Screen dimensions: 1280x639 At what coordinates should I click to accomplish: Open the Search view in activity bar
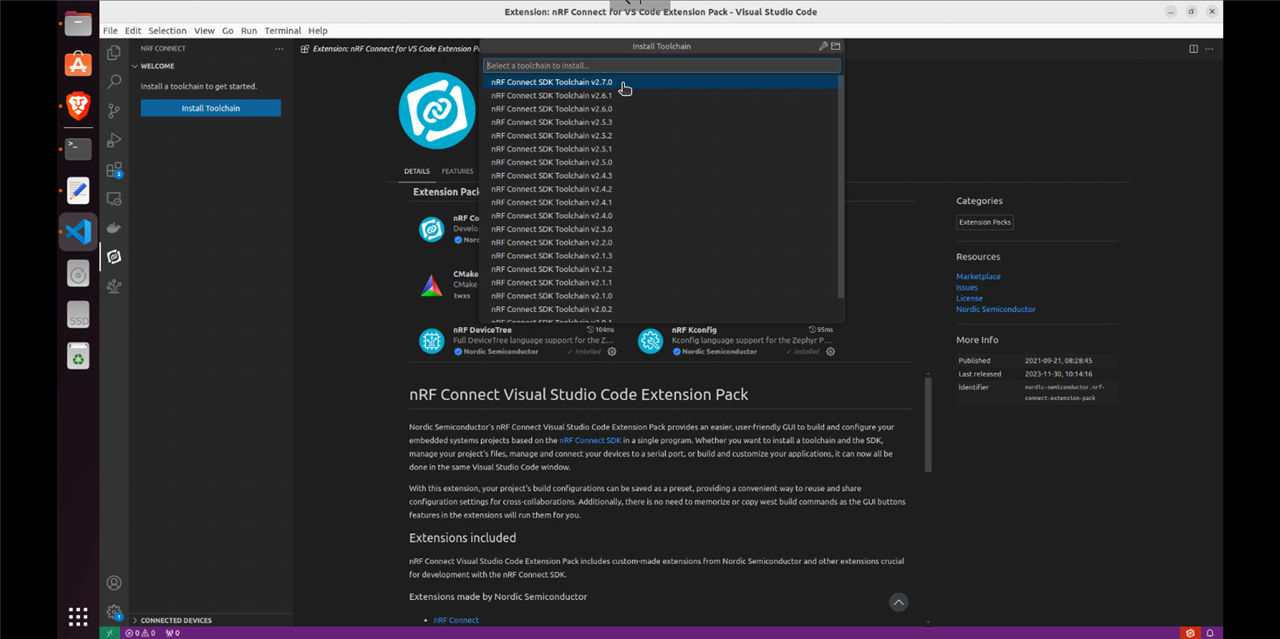(x=114, y=82)
